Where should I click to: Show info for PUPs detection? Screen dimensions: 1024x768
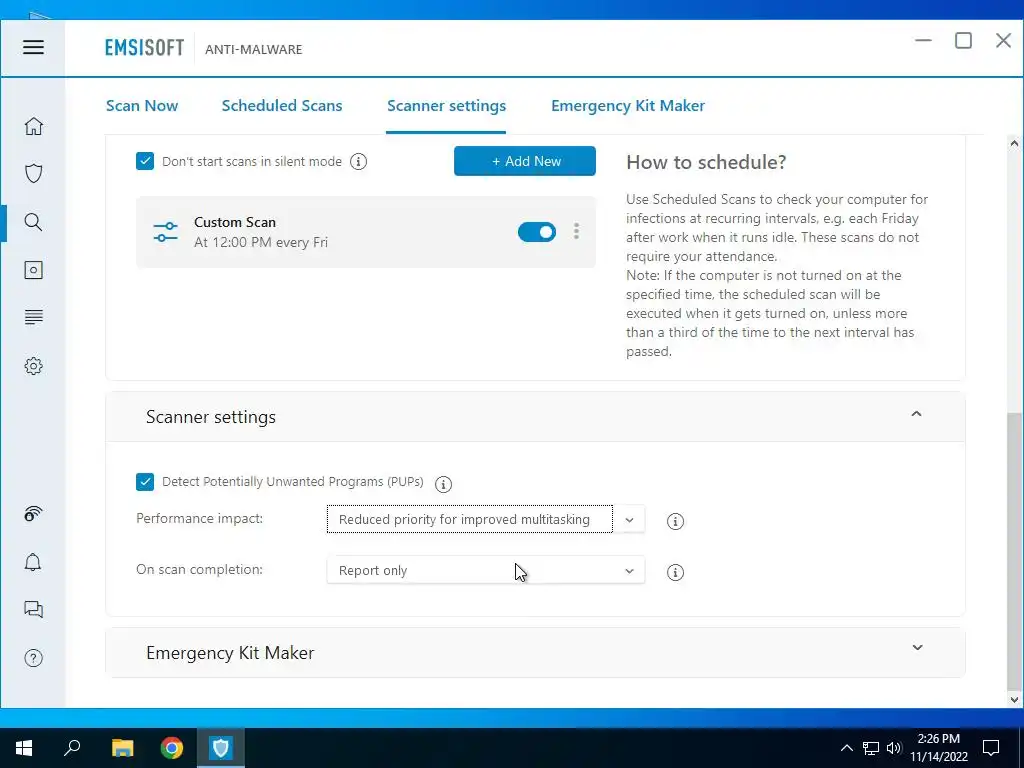[443, 484]
